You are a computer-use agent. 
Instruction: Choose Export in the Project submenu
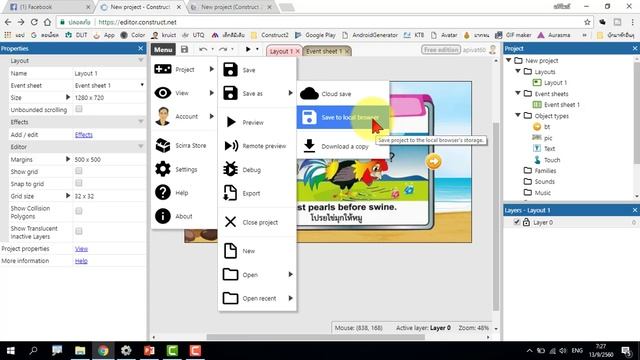click(257, 193)
